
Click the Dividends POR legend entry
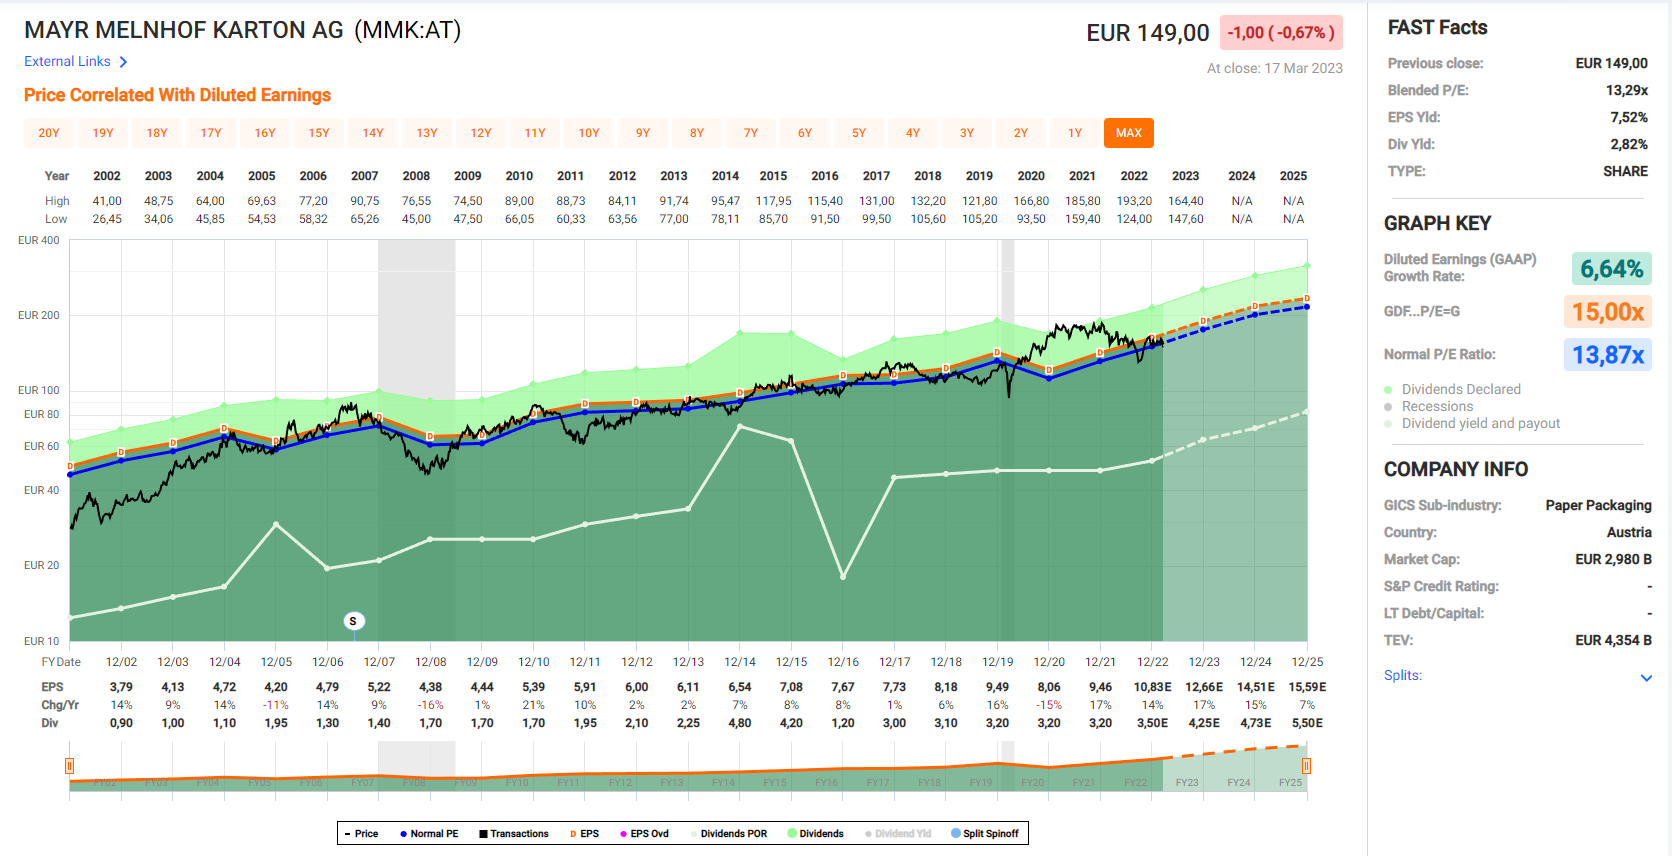pos(728,834)
